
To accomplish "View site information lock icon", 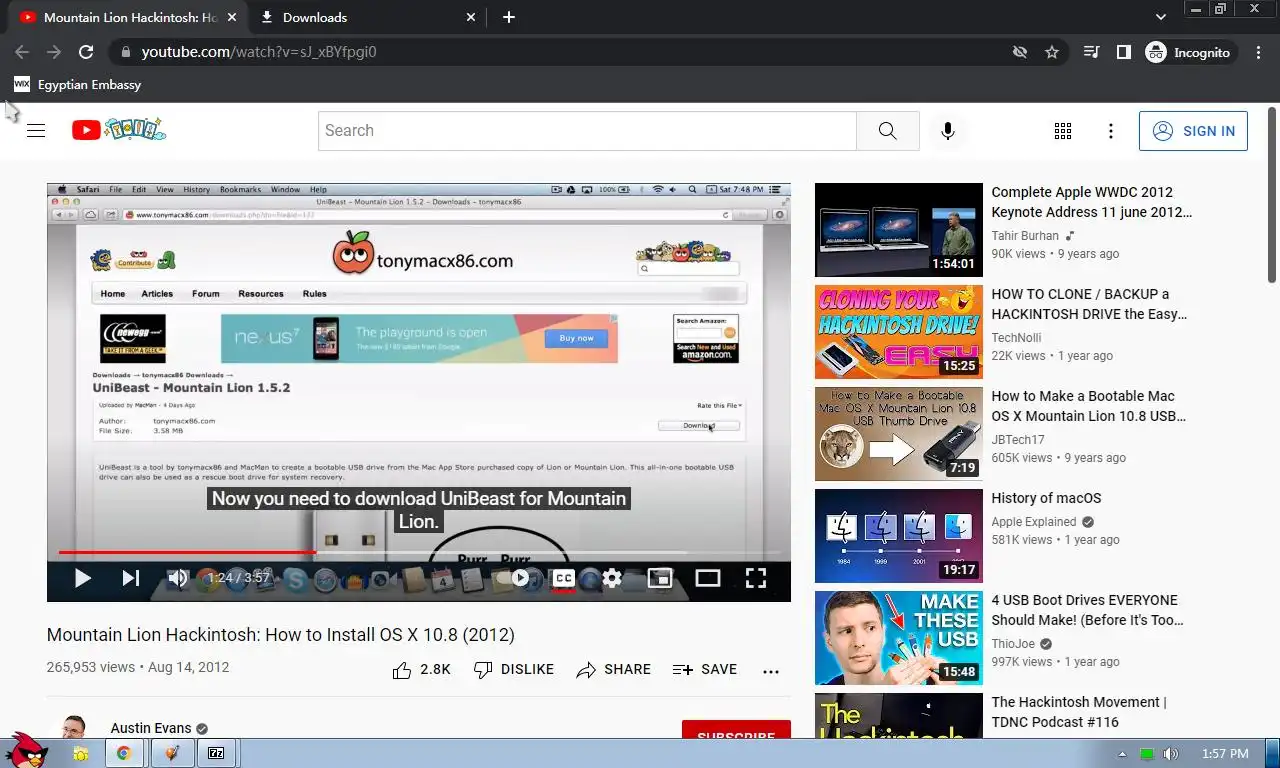I will 125,52.
